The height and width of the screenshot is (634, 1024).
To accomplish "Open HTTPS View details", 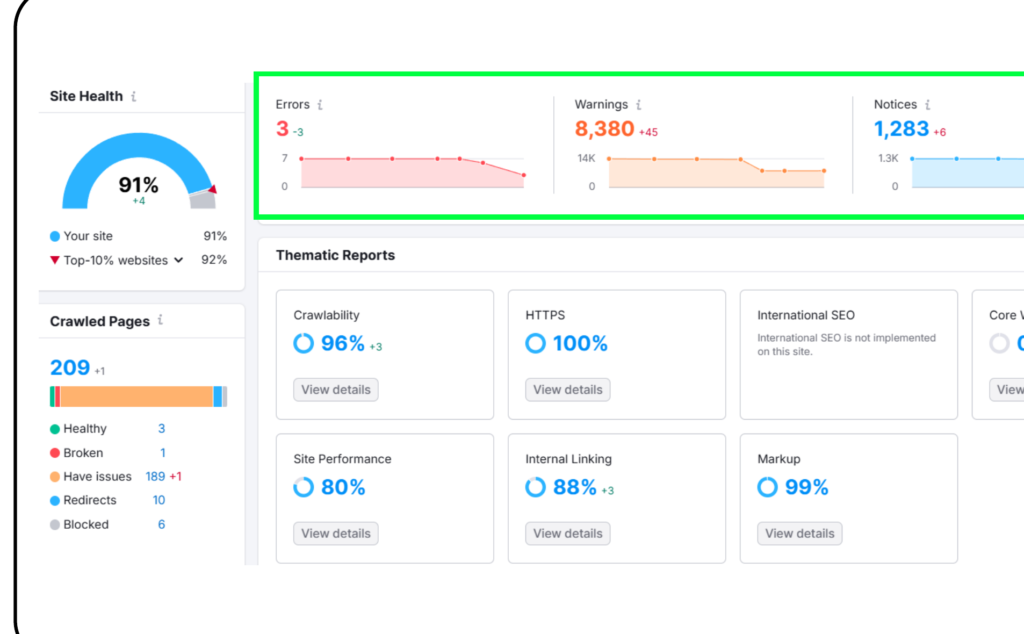I will pos(568,390).
